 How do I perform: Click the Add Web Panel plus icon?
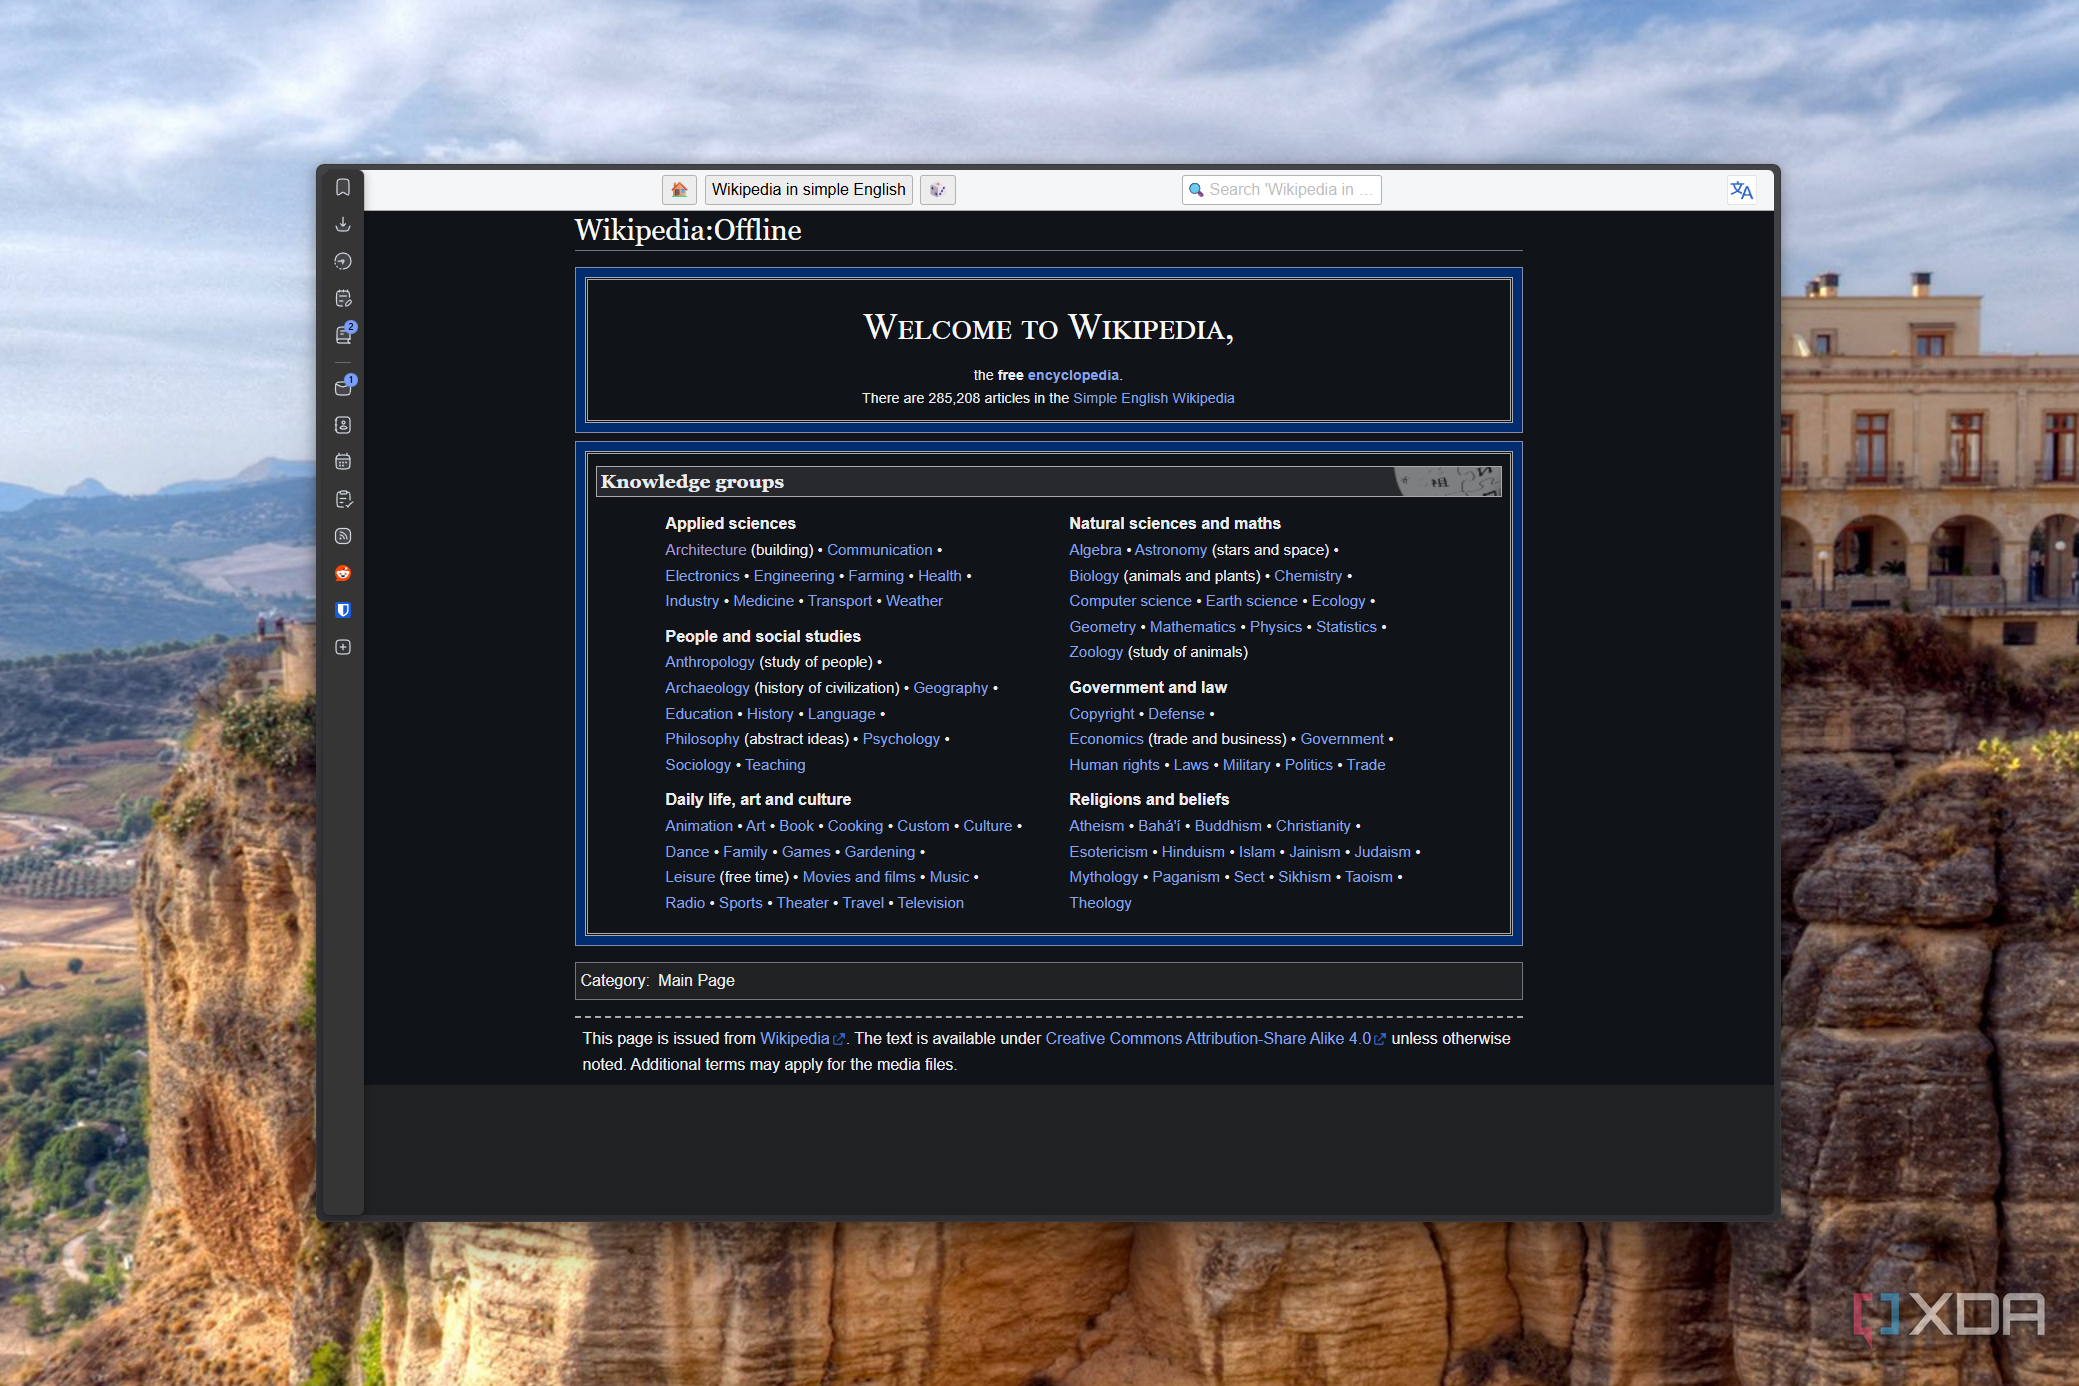point(343,647)
